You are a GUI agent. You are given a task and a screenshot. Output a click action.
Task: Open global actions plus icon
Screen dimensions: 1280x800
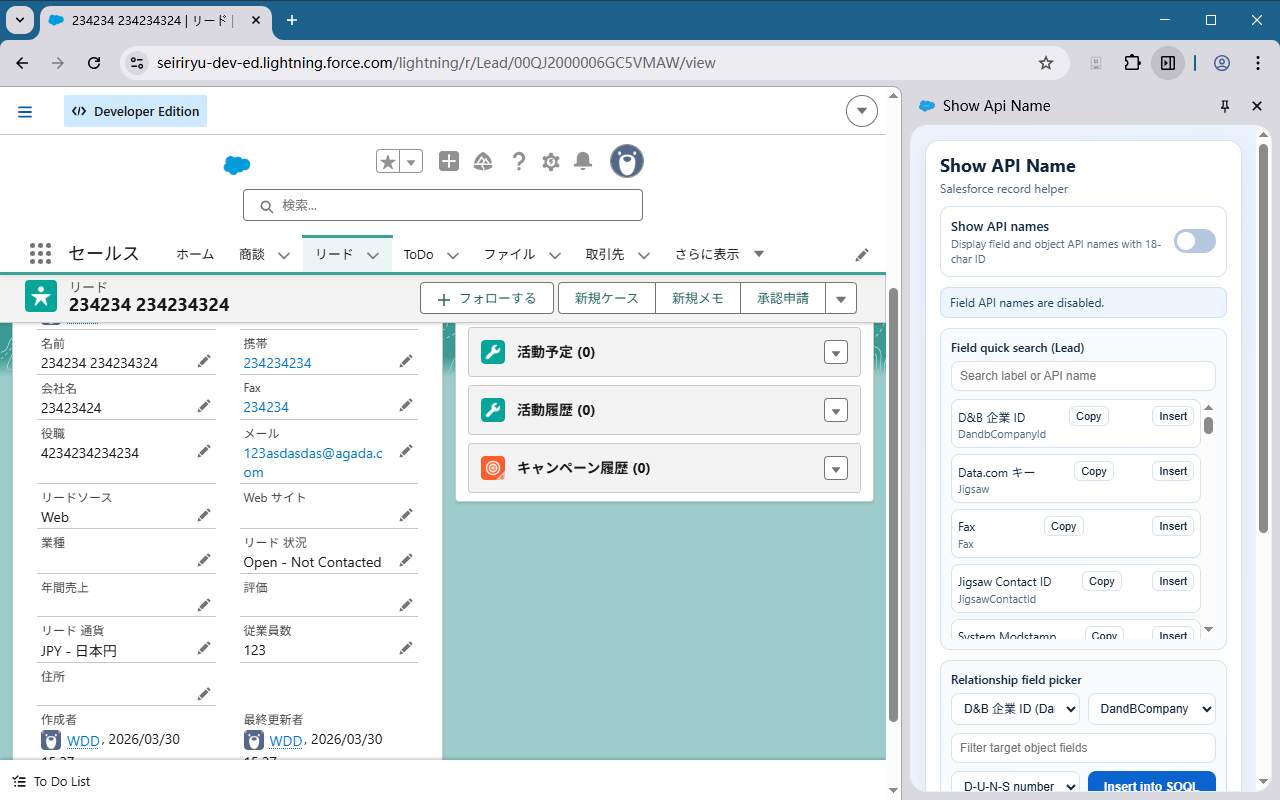click(x=449, y=161)
